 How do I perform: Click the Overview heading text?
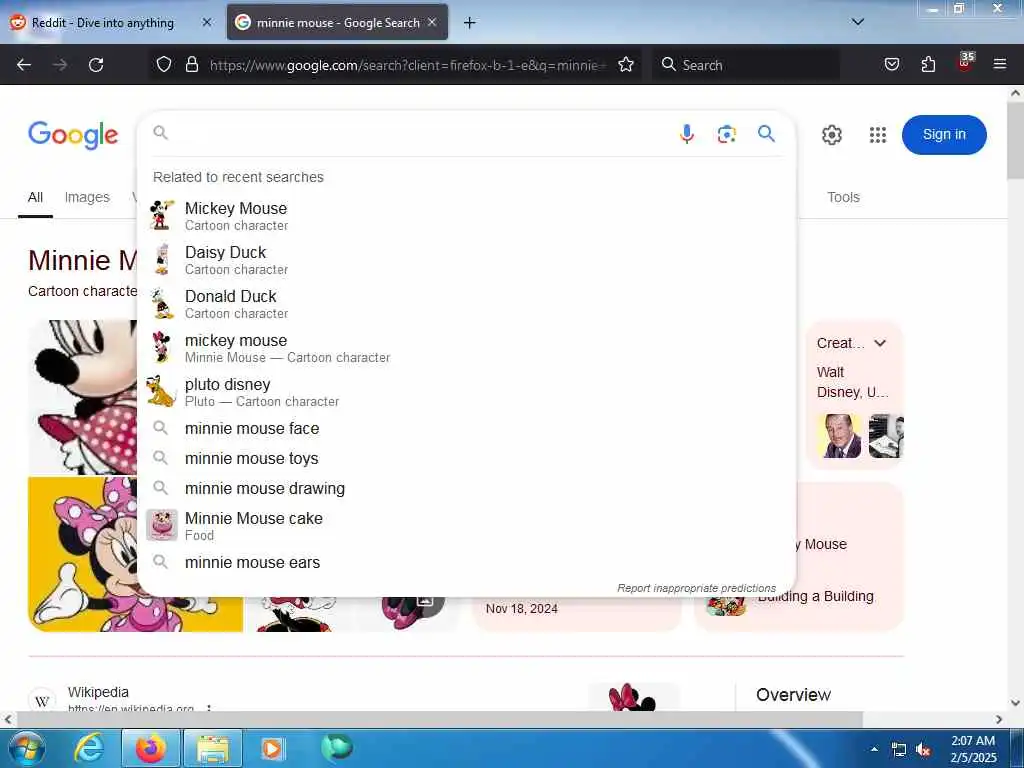[x=793, y=694]
